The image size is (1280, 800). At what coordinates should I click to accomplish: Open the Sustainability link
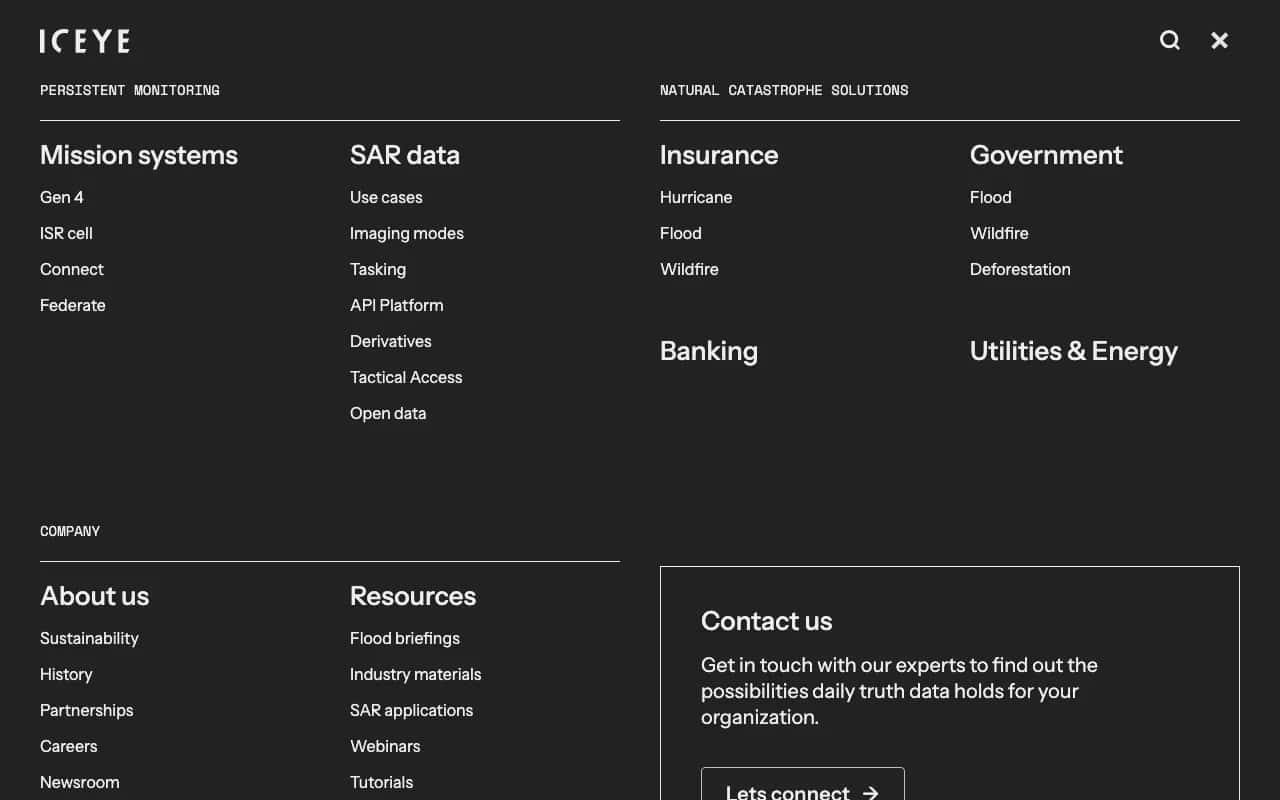click(89, 638)
